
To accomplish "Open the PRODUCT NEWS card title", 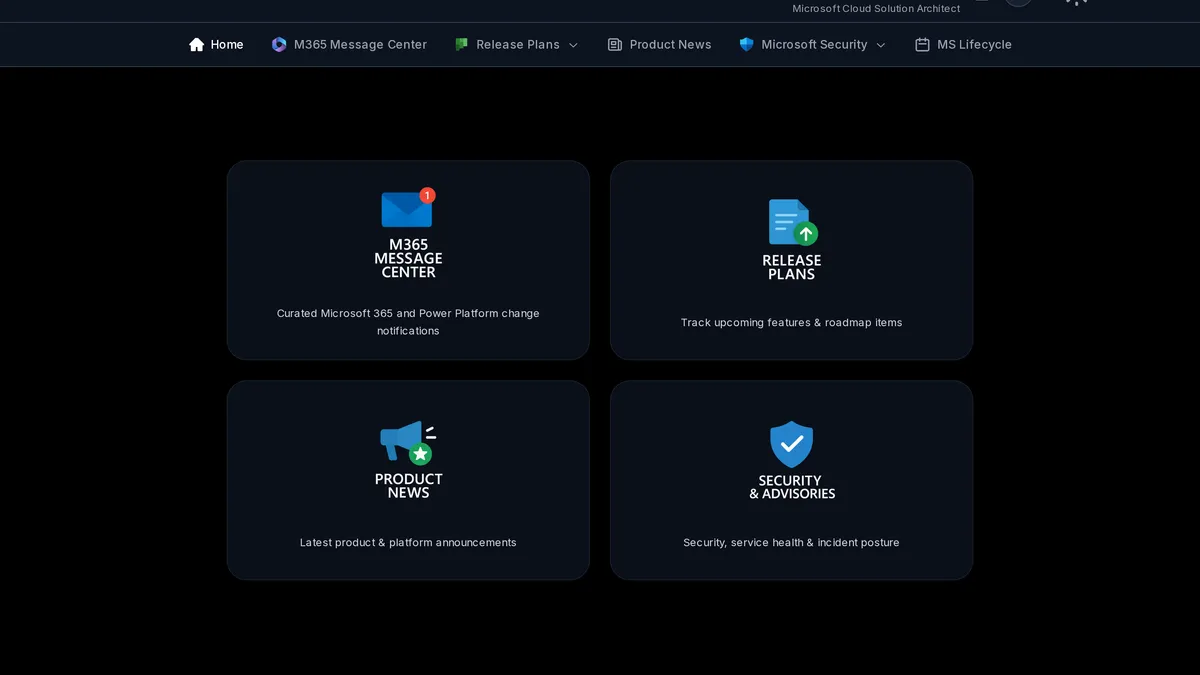I will (x=408, y=486).
